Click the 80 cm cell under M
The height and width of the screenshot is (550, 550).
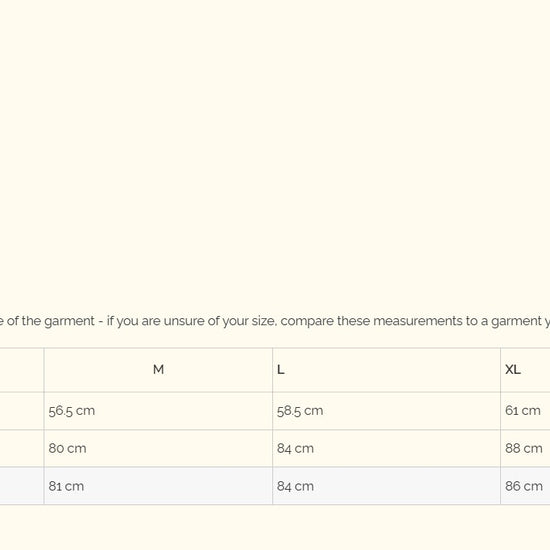click(158, 448)
